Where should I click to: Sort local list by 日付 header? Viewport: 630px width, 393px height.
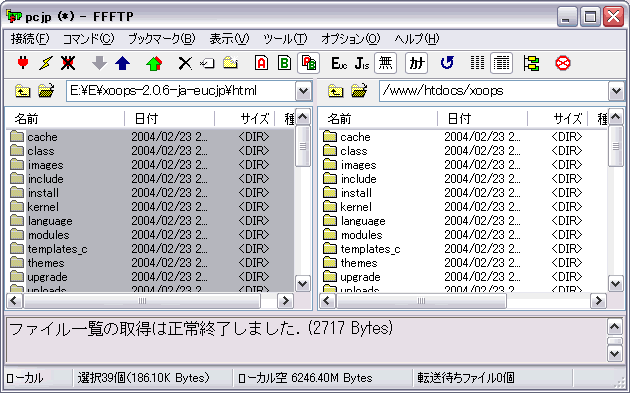(x=170, y=119)
